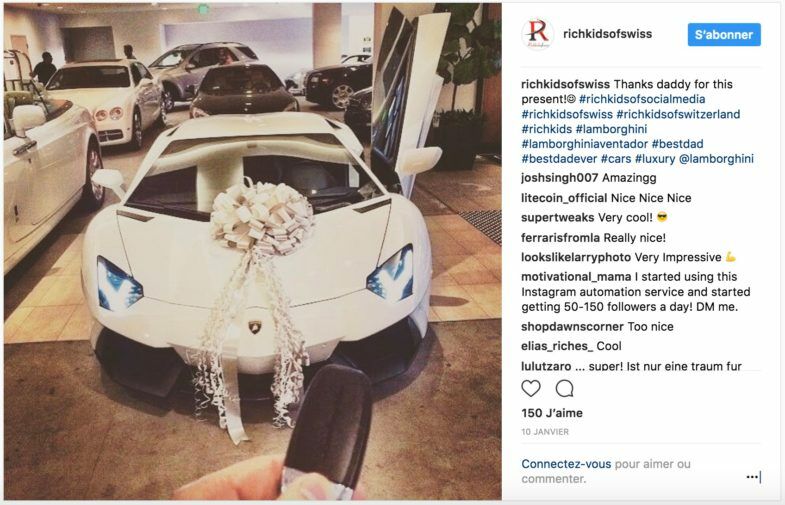This screenshot has height=505, width=785.
Task: View the supertweaks commenter profile
Action: pos(557,218)
